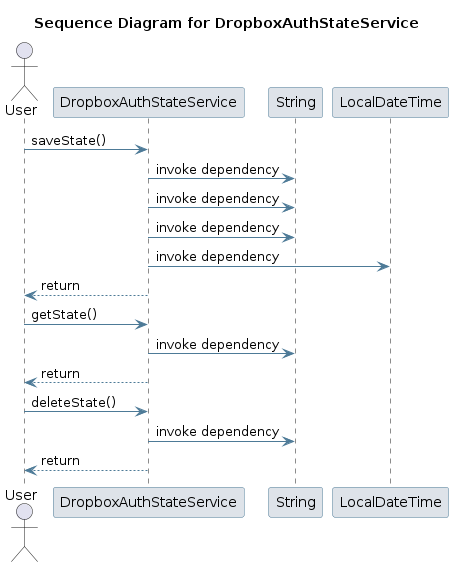
Task: Click the 'return' label just above getState()
Action: [x=60, y=286]
